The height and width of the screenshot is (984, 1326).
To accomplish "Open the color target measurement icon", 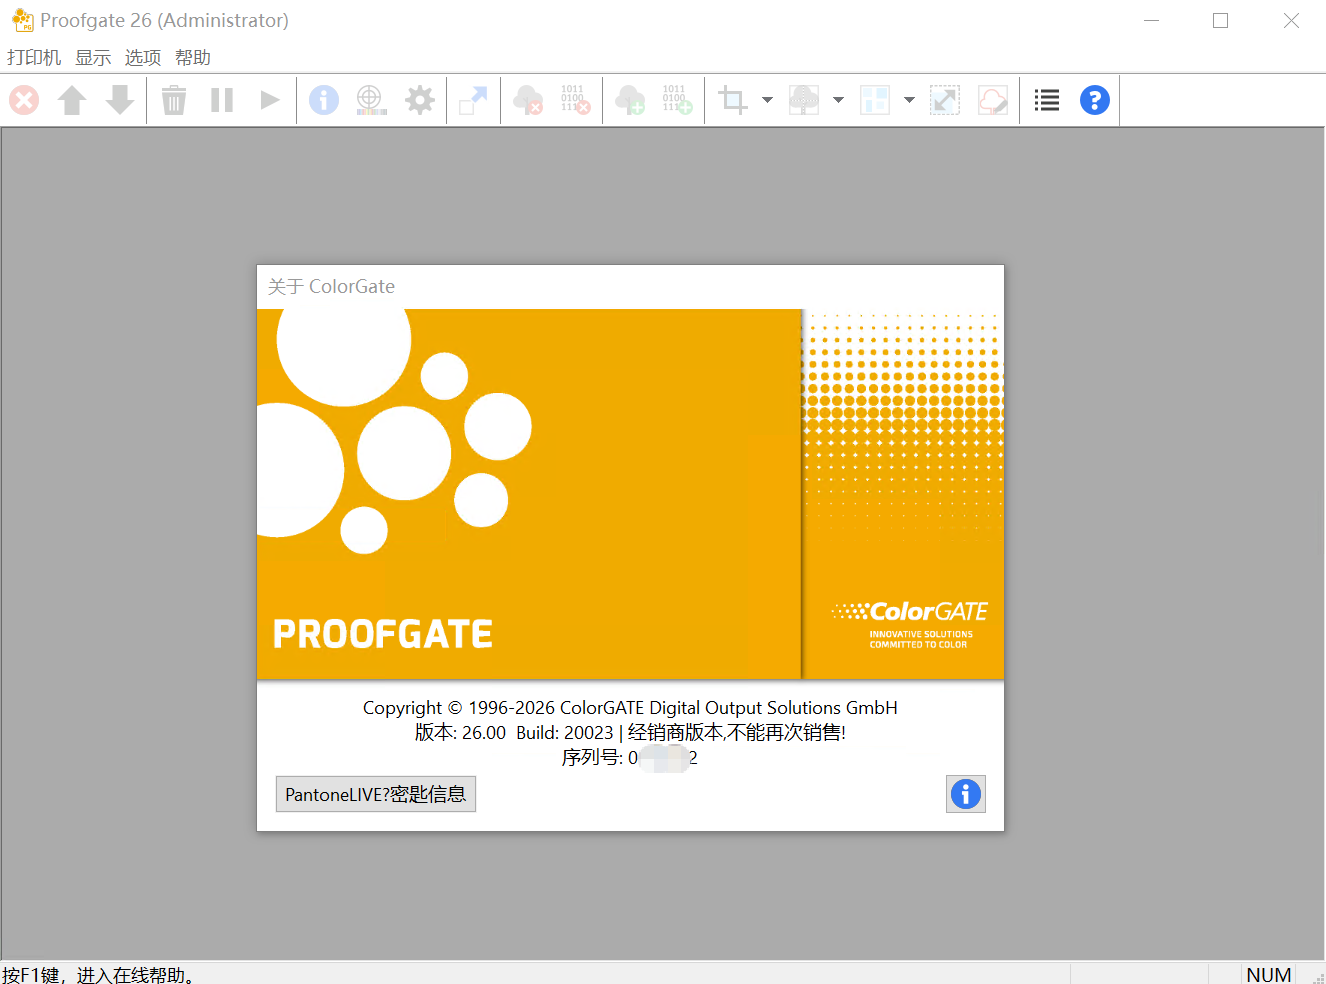I will [x=371, y=100].
